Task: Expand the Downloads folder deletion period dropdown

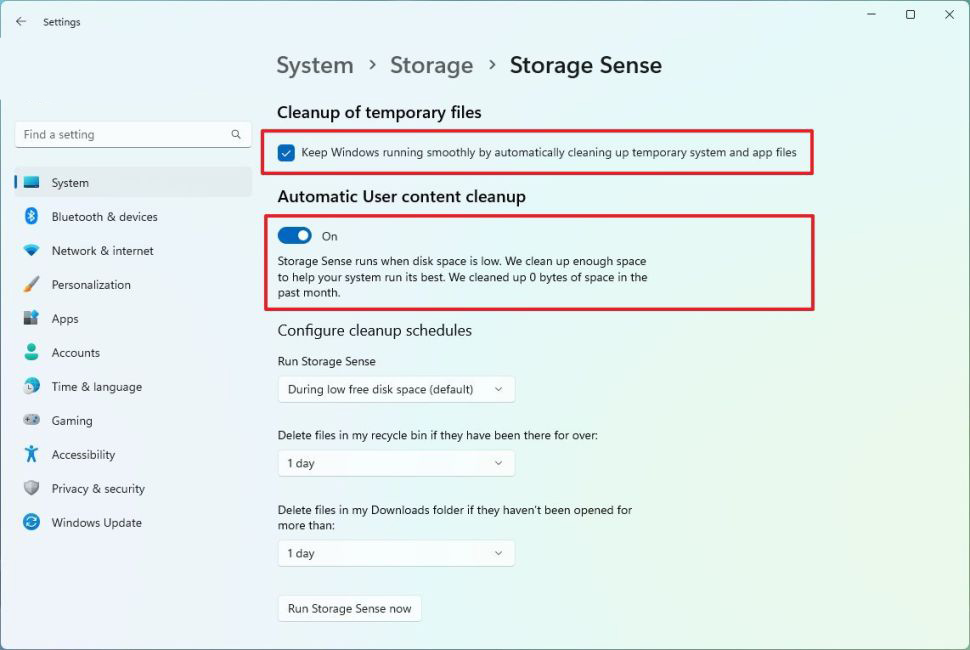Action: click(396, 553)
